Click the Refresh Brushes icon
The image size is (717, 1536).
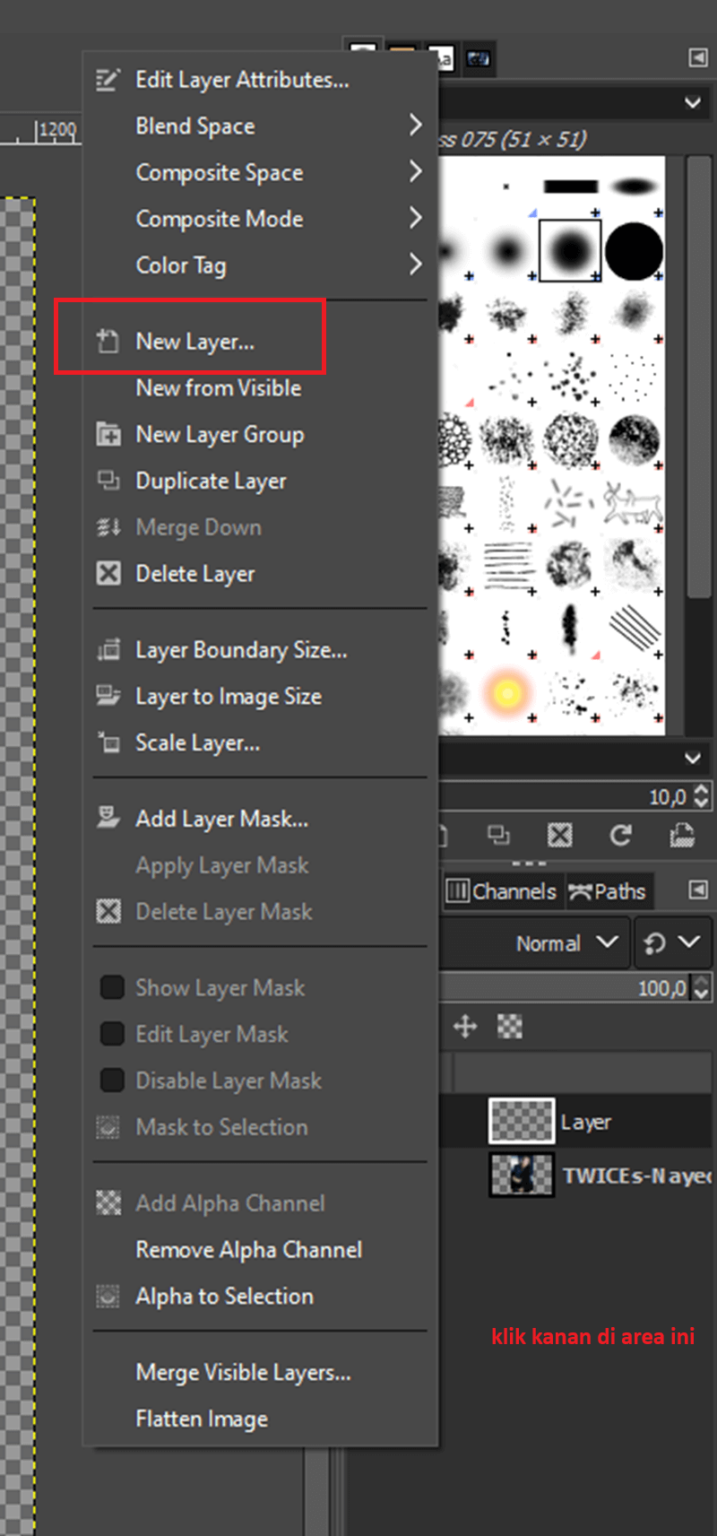point(618,835)
